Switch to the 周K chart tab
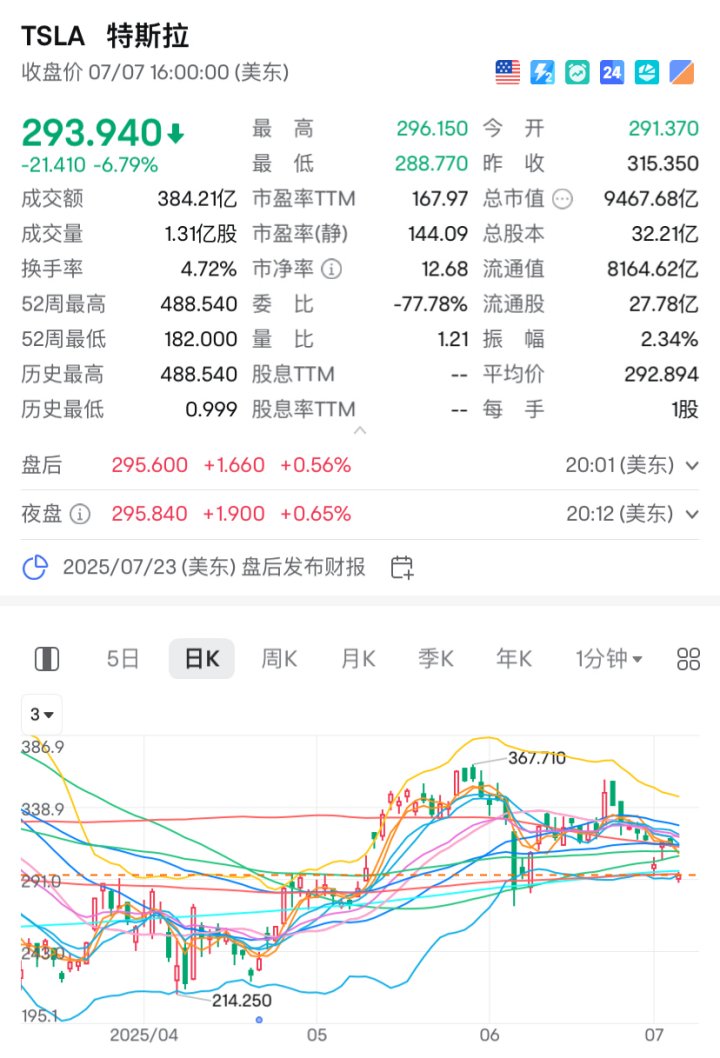This screenshot has height=1058, width=720. click(279, 659)
